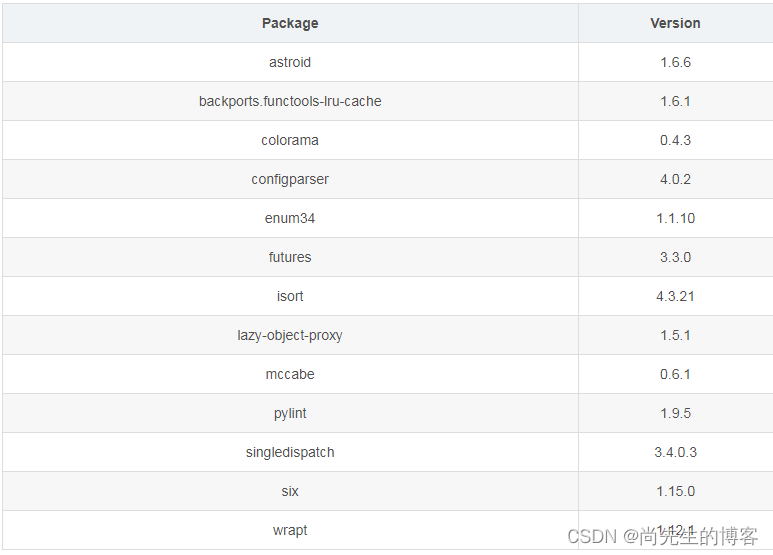Click the isort package name

click(290, 296)
